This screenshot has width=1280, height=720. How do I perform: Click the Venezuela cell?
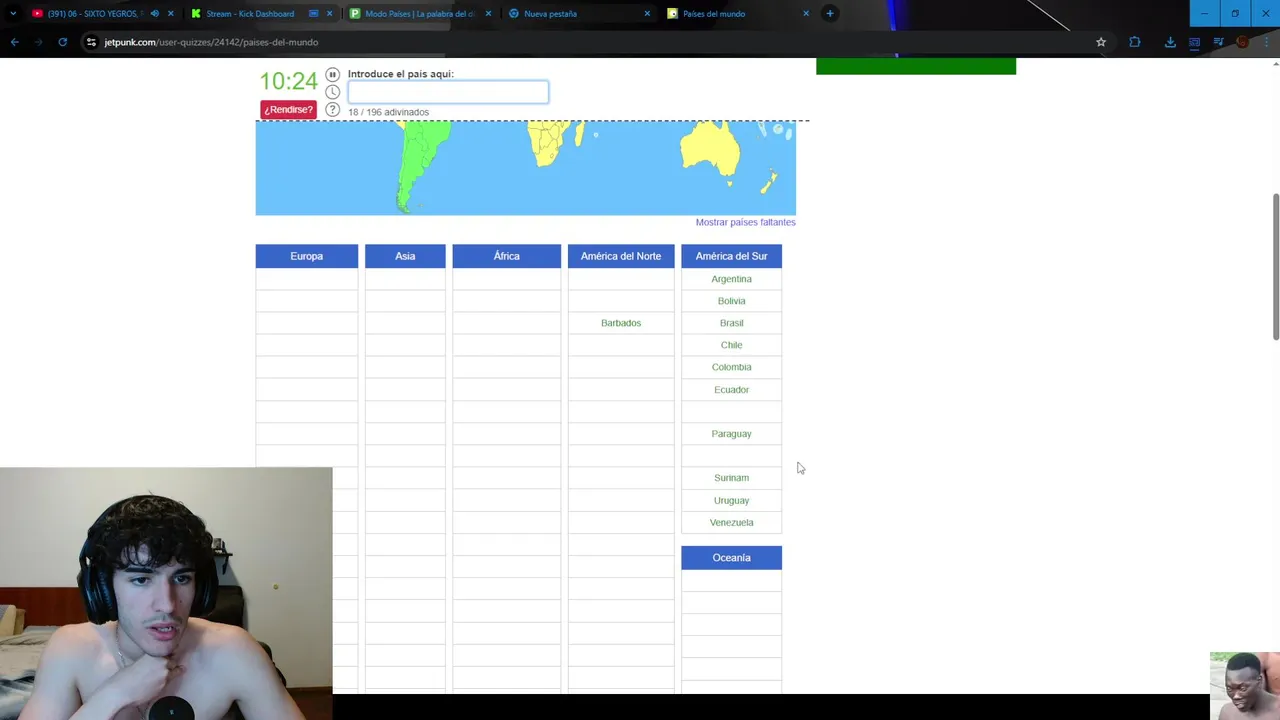click(731, 522)
